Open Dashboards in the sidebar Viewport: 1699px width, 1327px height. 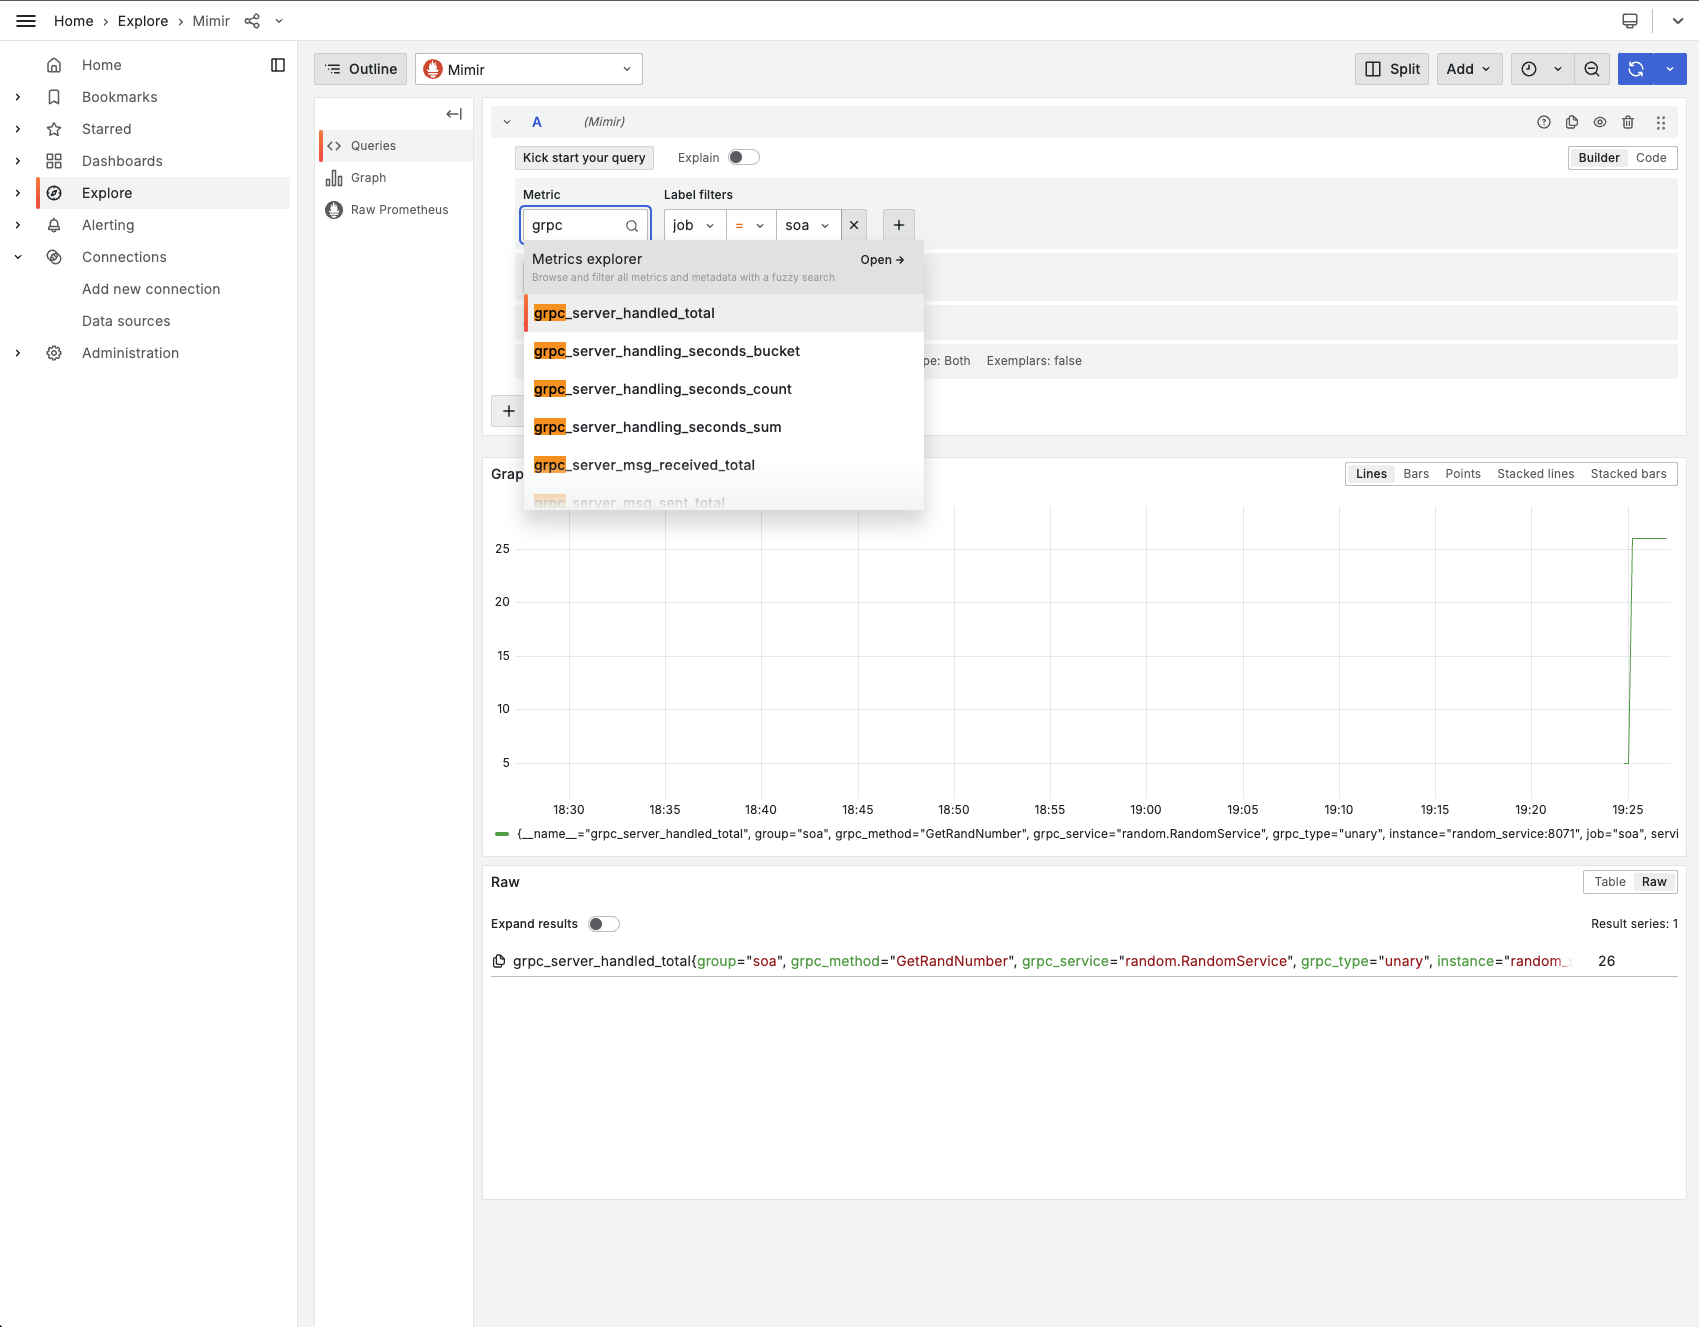coord(122,161)
